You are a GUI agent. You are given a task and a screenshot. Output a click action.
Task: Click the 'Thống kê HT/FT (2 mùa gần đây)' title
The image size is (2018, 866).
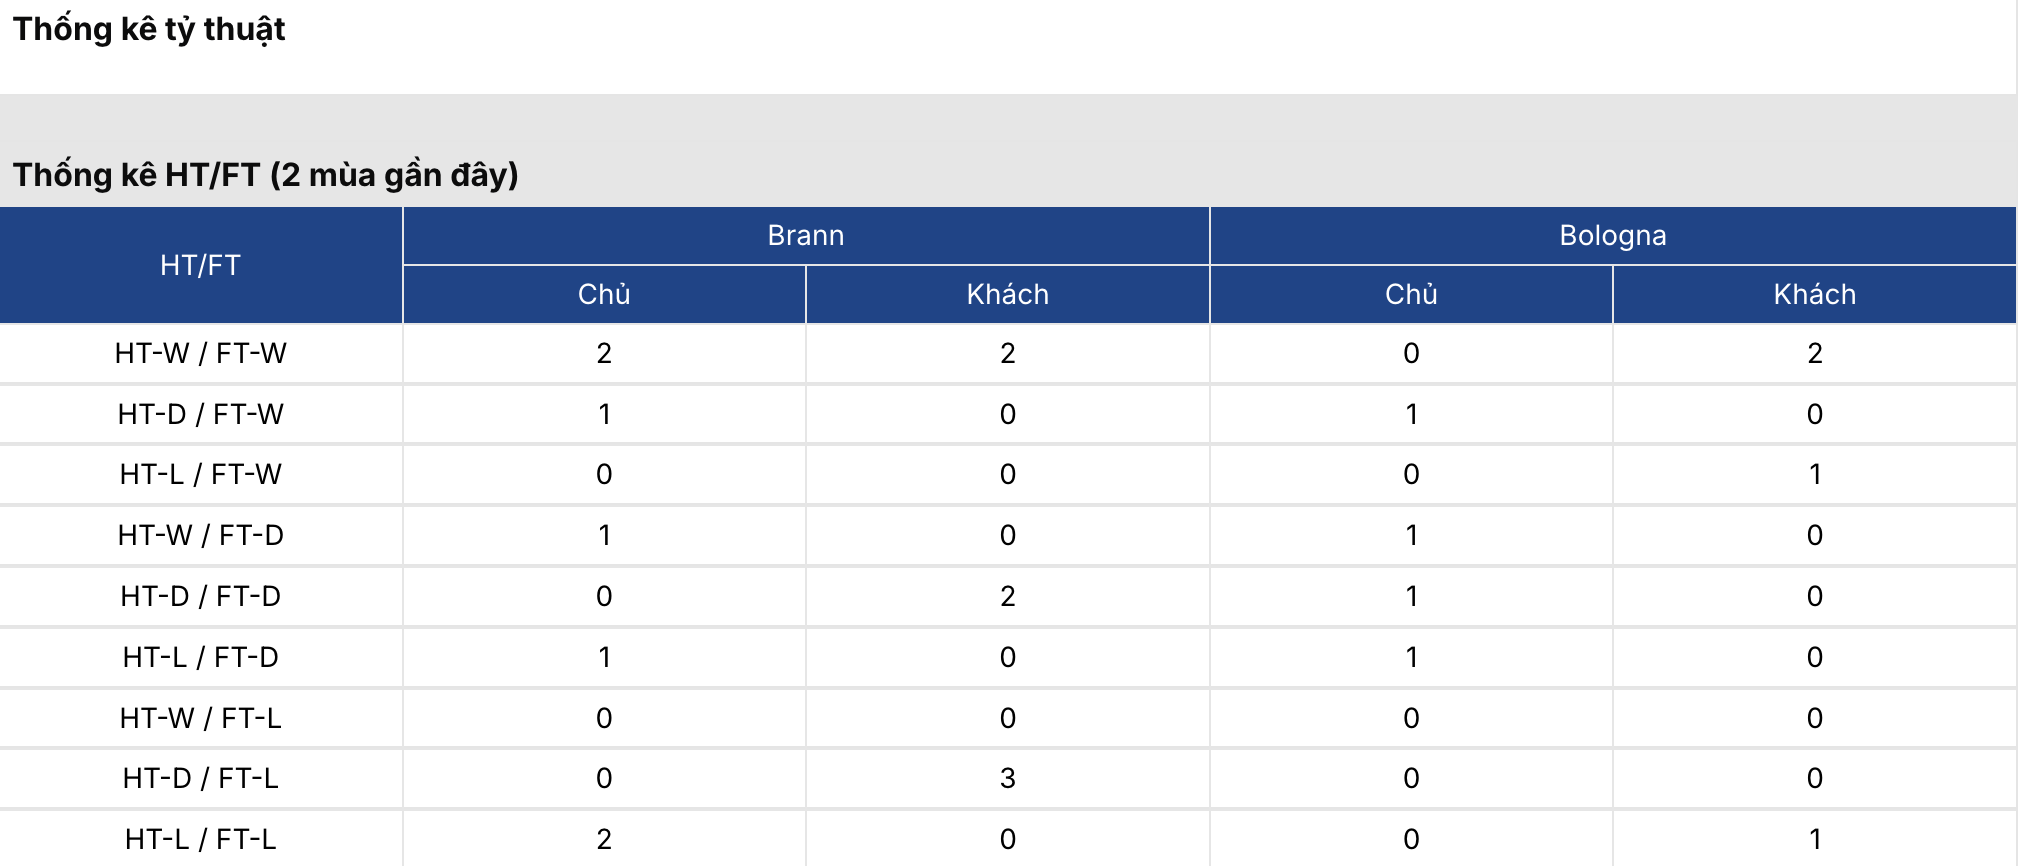(x=265, y=175)
